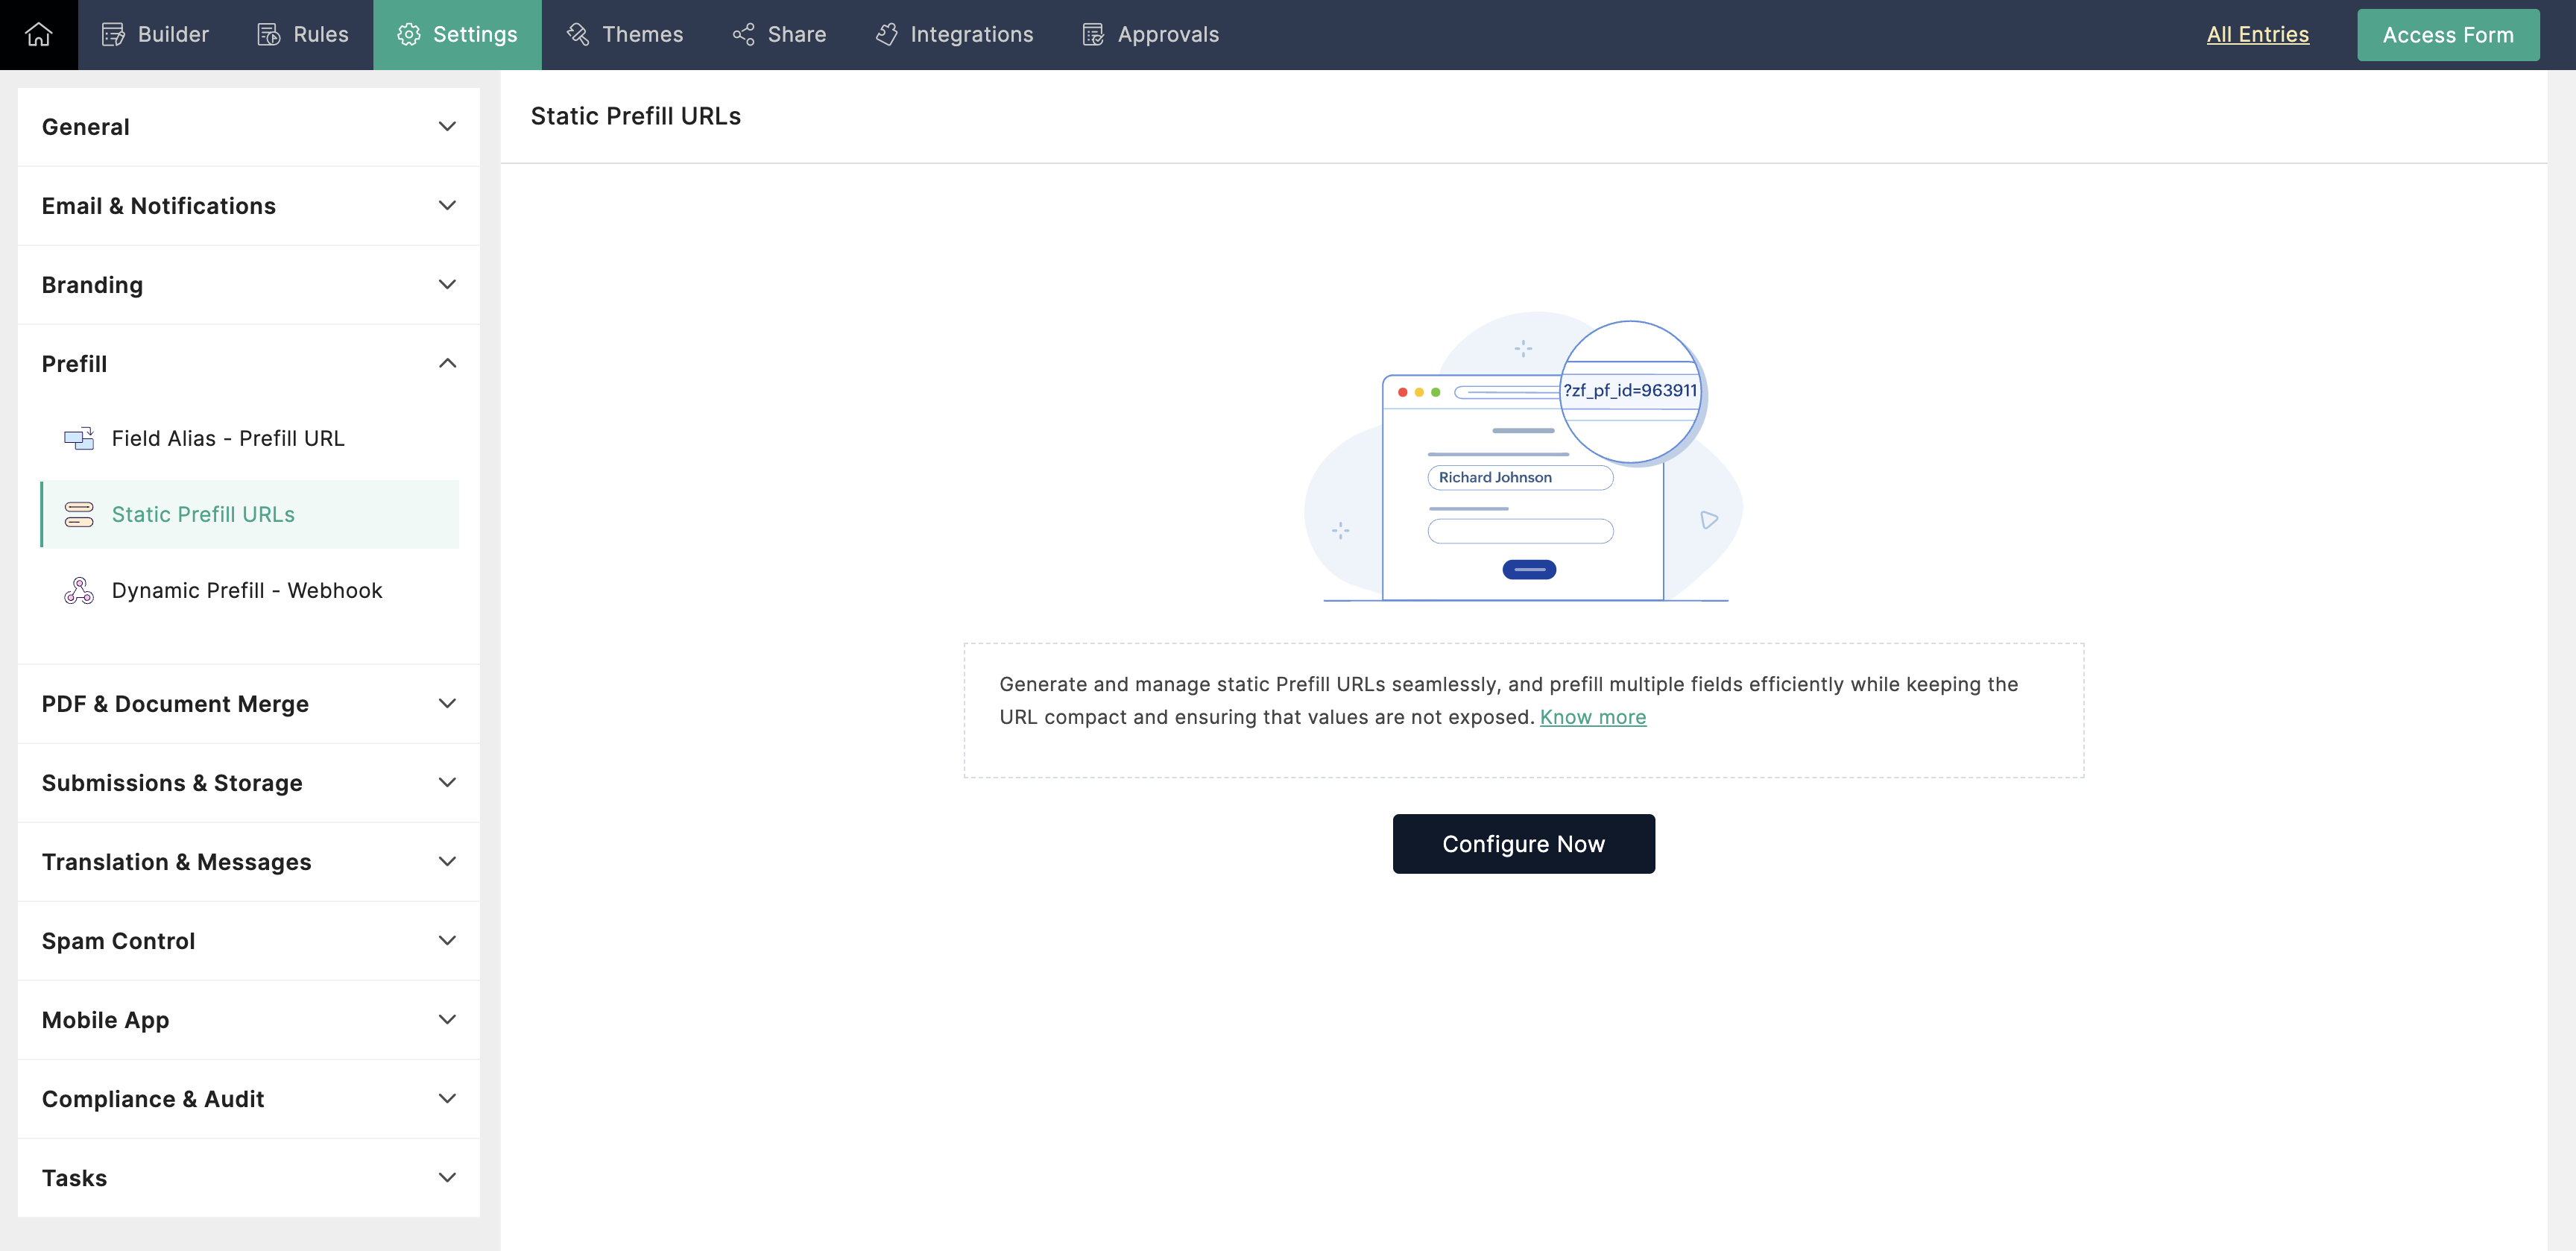Viewport: 2576px width, 1251px height.
Task: Select the Static Prefill URLs item
Action: pos(203,514)
